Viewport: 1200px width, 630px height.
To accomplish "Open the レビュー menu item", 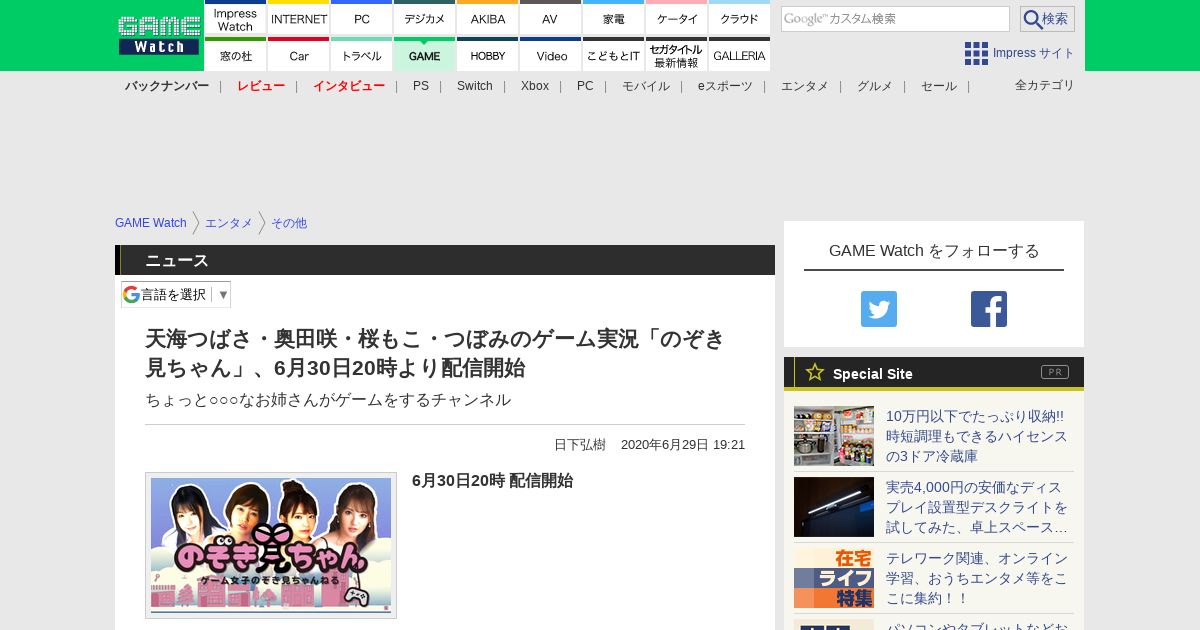I will pyautogui.click(x=261, y=86).
